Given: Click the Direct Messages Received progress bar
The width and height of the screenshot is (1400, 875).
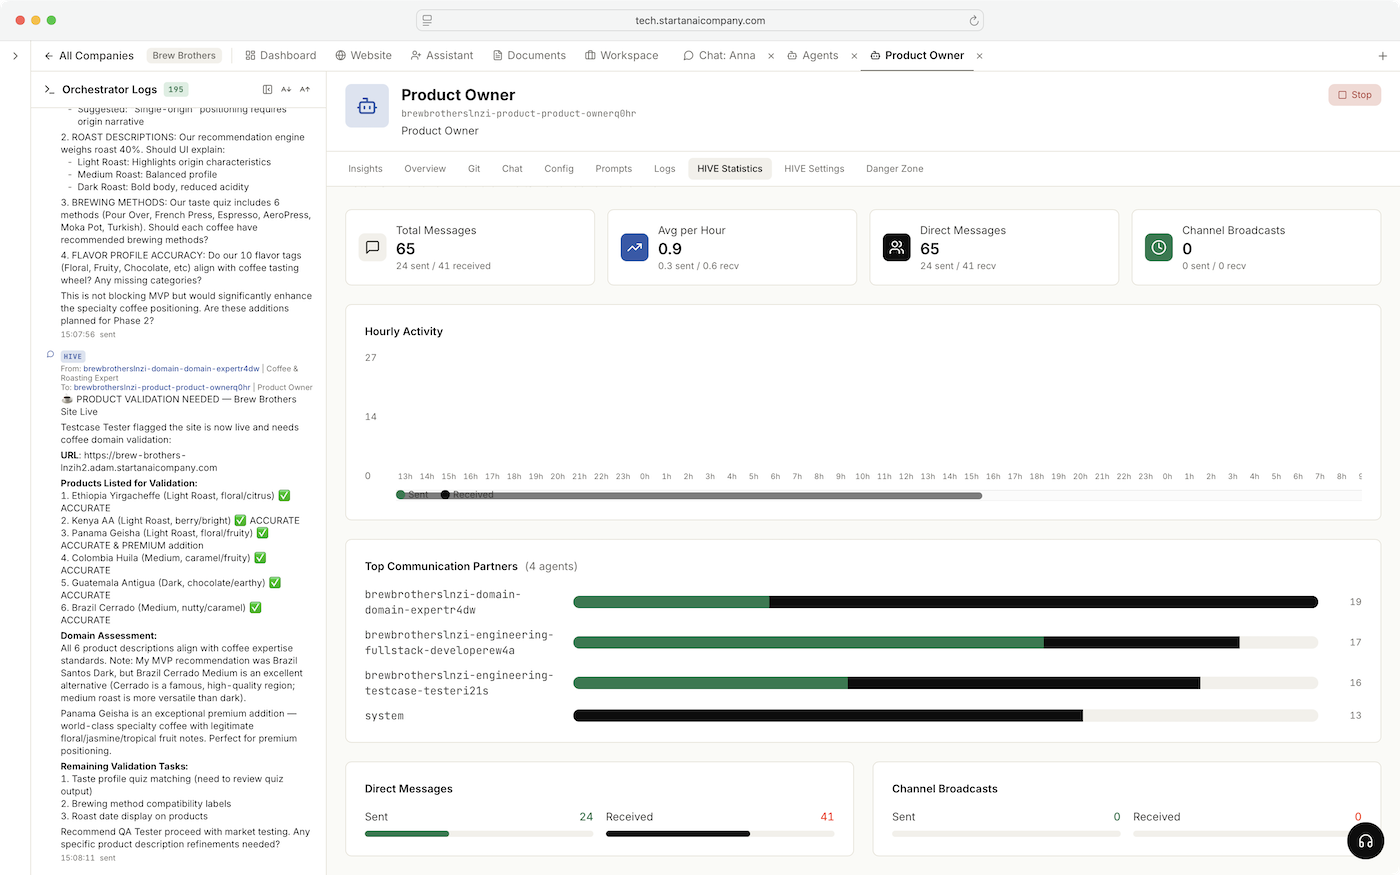Looking at the screenshot, I should [x=720, y=834].
